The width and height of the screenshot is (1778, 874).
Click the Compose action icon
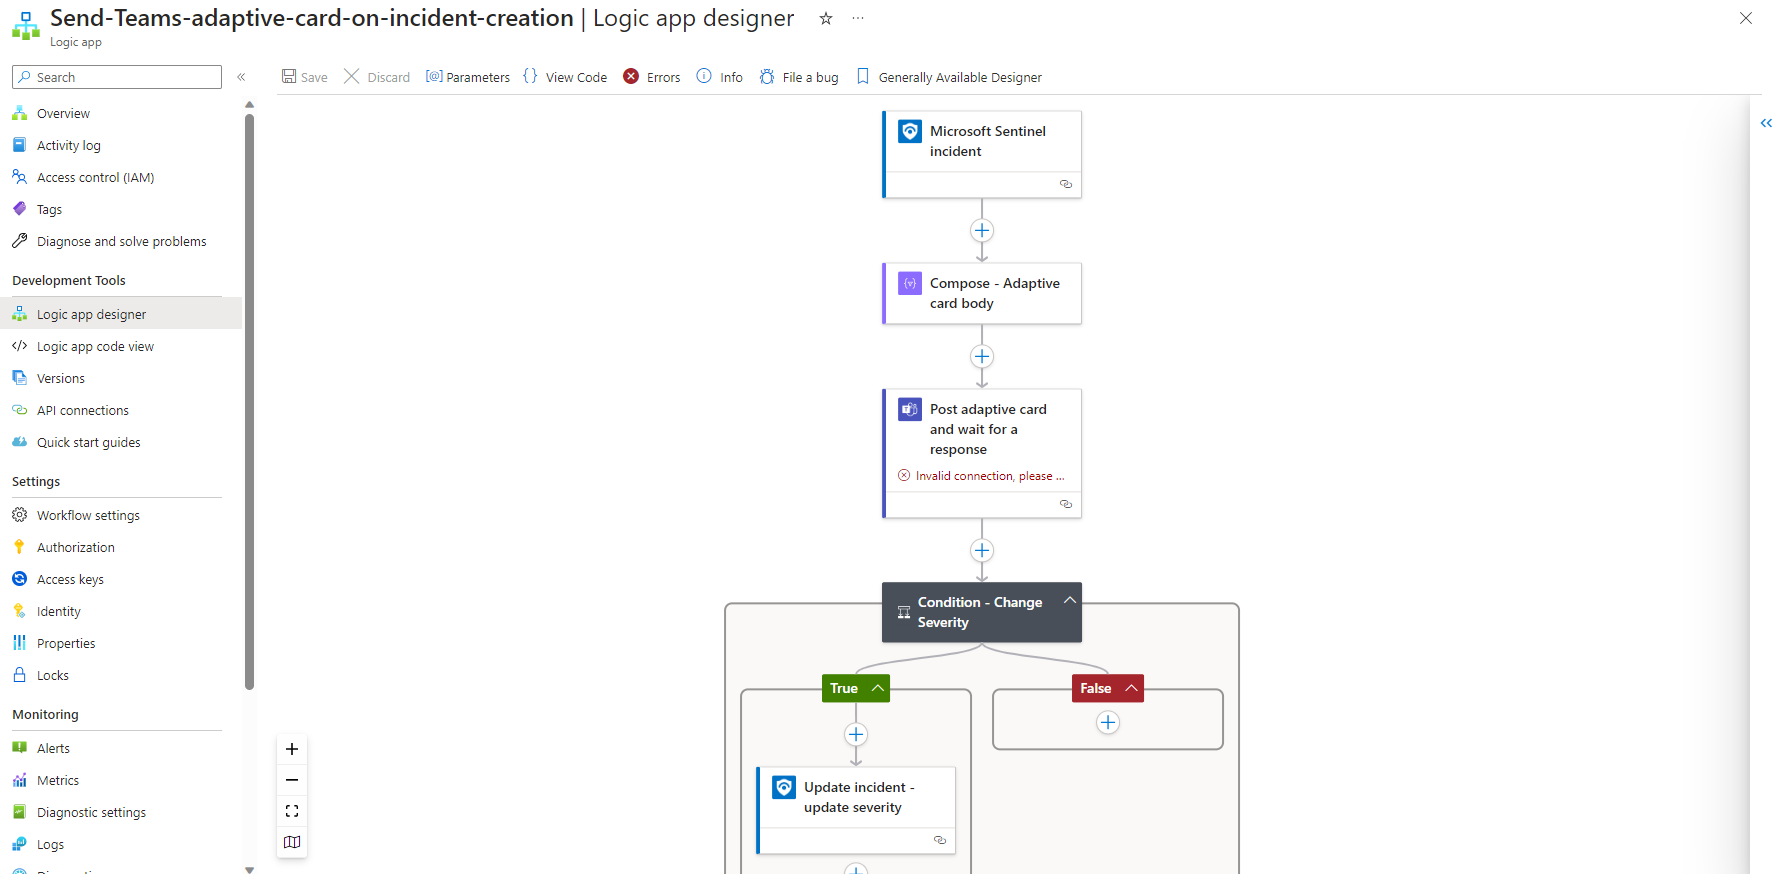pos(910,284)
